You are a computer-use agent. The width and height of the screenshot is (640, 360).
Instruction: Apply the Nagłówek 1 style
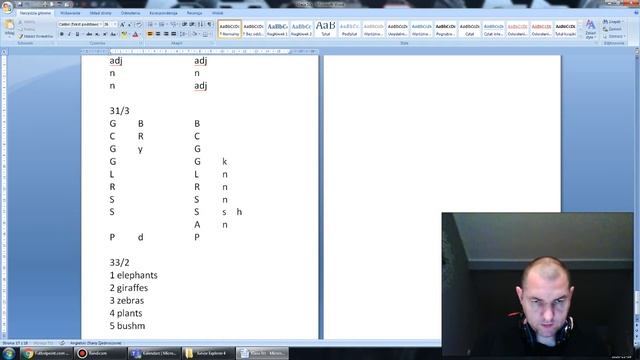(x=278, y=29)
